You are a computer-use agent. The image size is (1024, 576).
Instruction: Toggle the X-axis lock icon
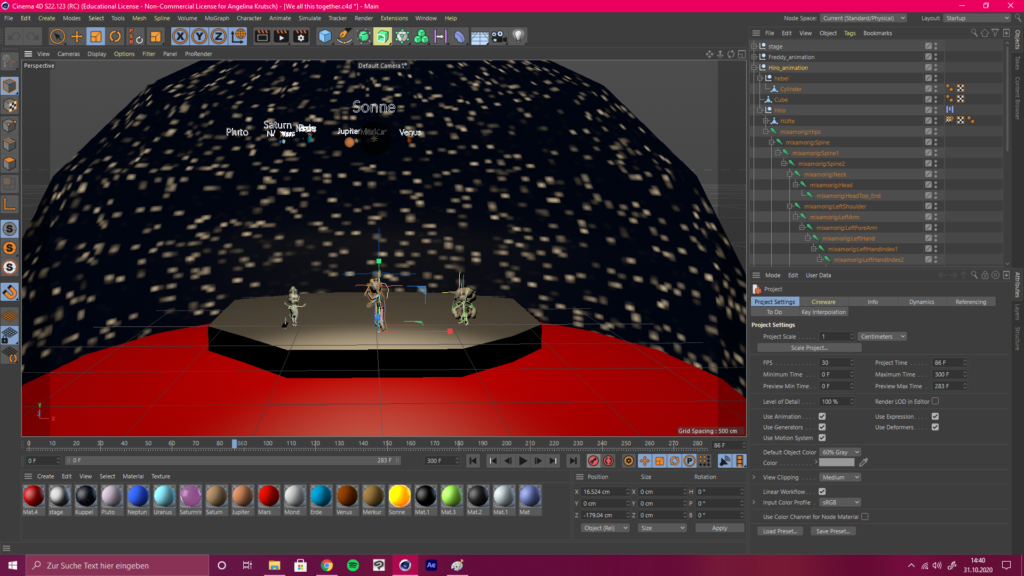pos(181,37)
